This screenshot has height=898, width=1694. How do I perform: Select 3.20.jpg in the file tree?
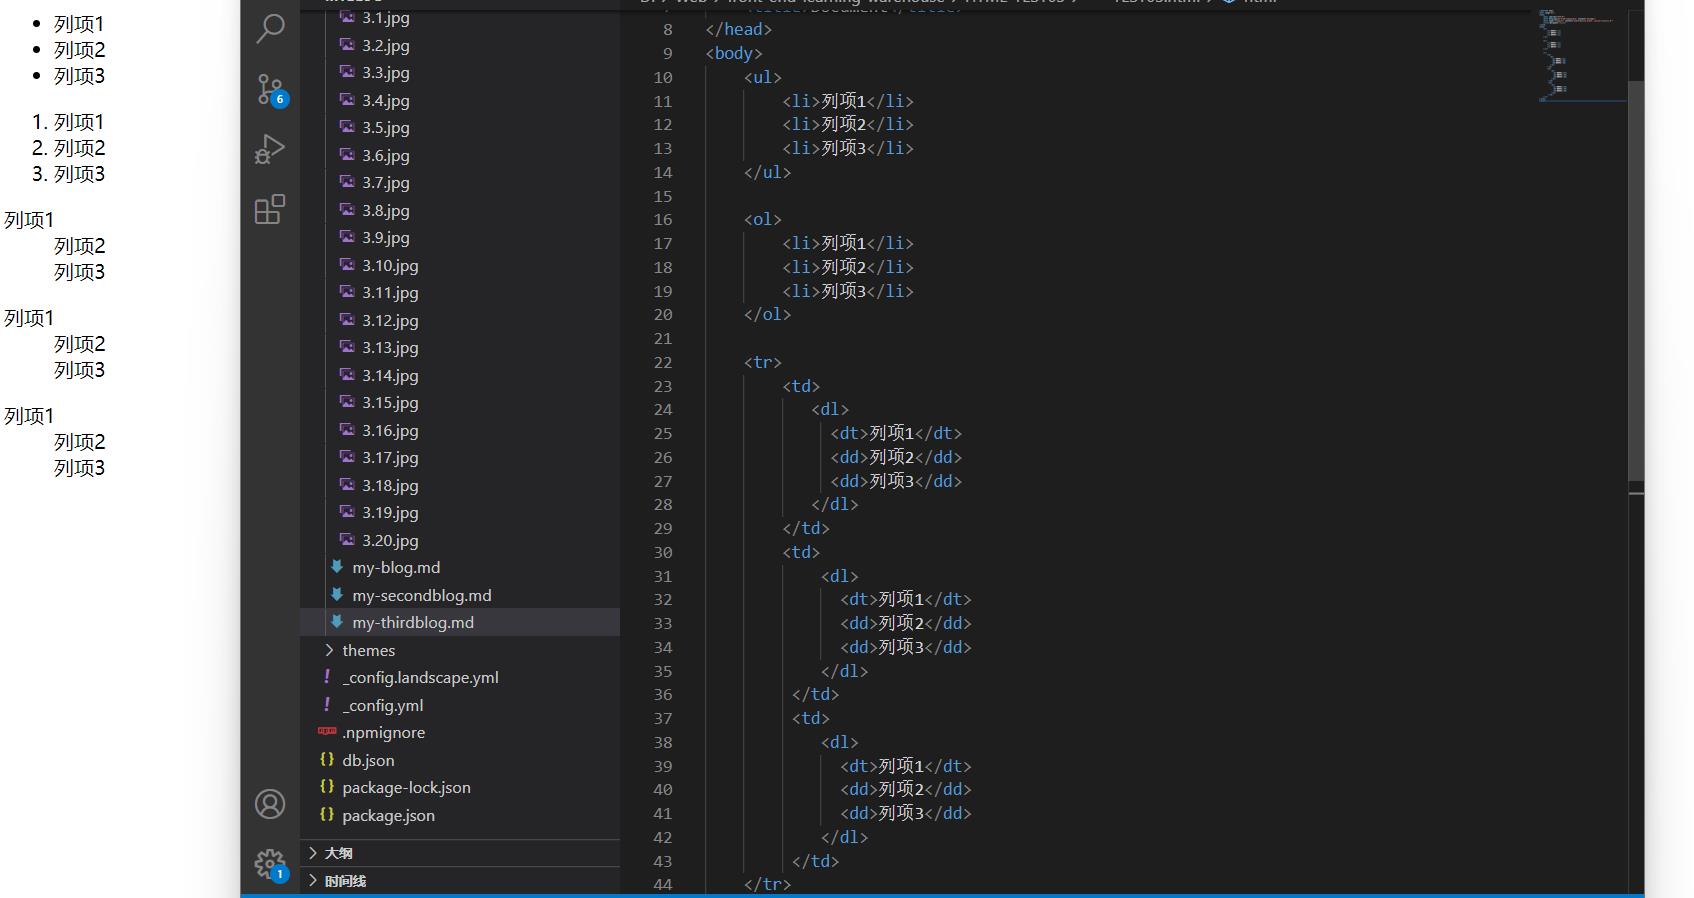[390, 540]
